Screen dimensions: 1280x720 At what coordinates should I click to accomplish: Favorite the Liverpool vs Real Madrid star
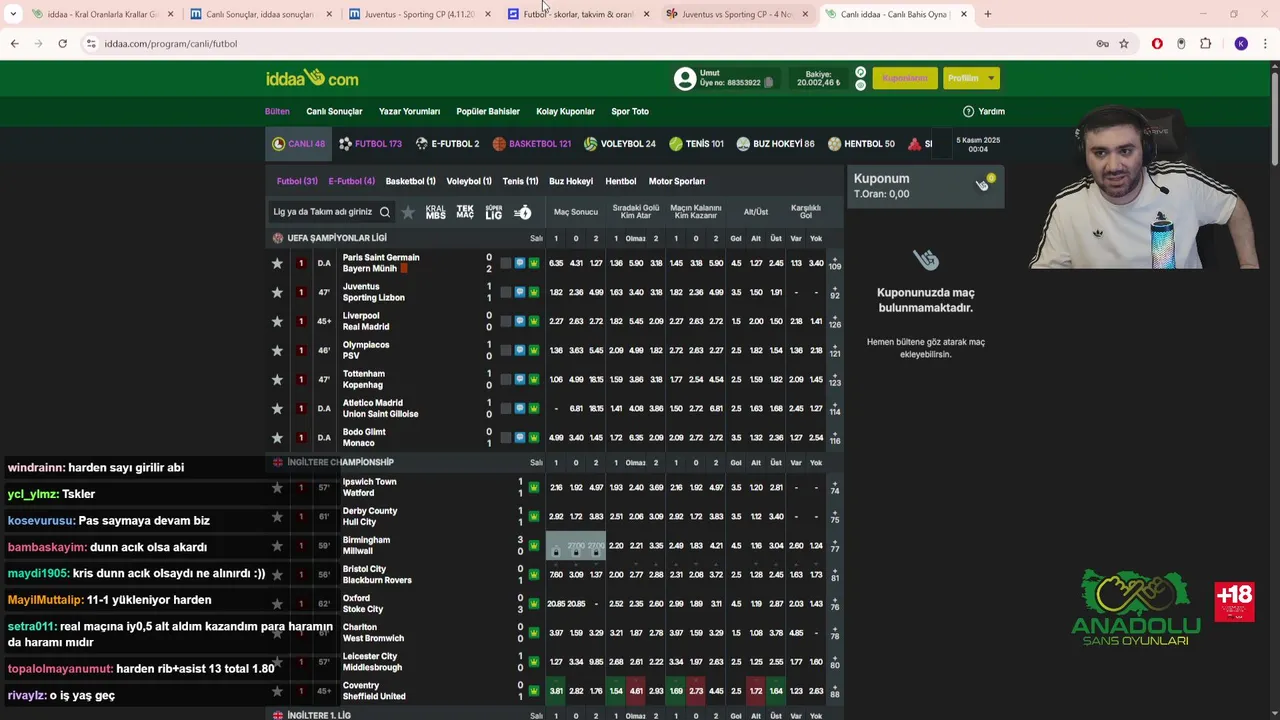[x=277, y=321]
